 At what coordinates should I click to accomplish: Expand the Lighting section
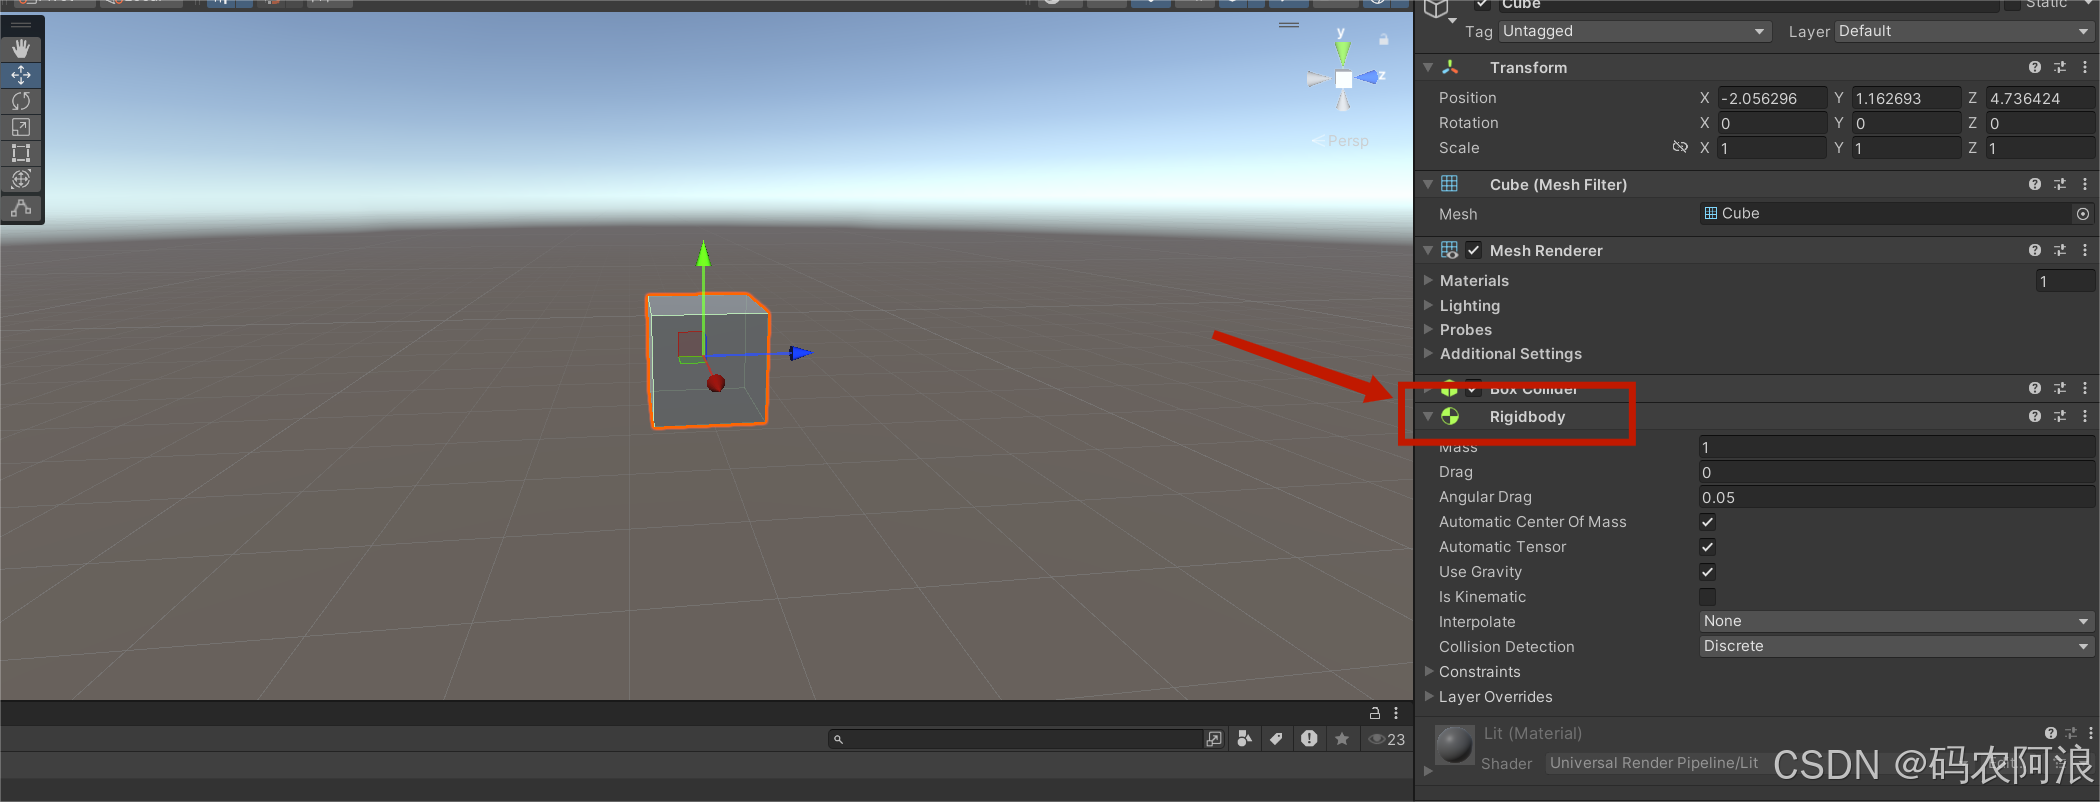(x=1429, y=305)
